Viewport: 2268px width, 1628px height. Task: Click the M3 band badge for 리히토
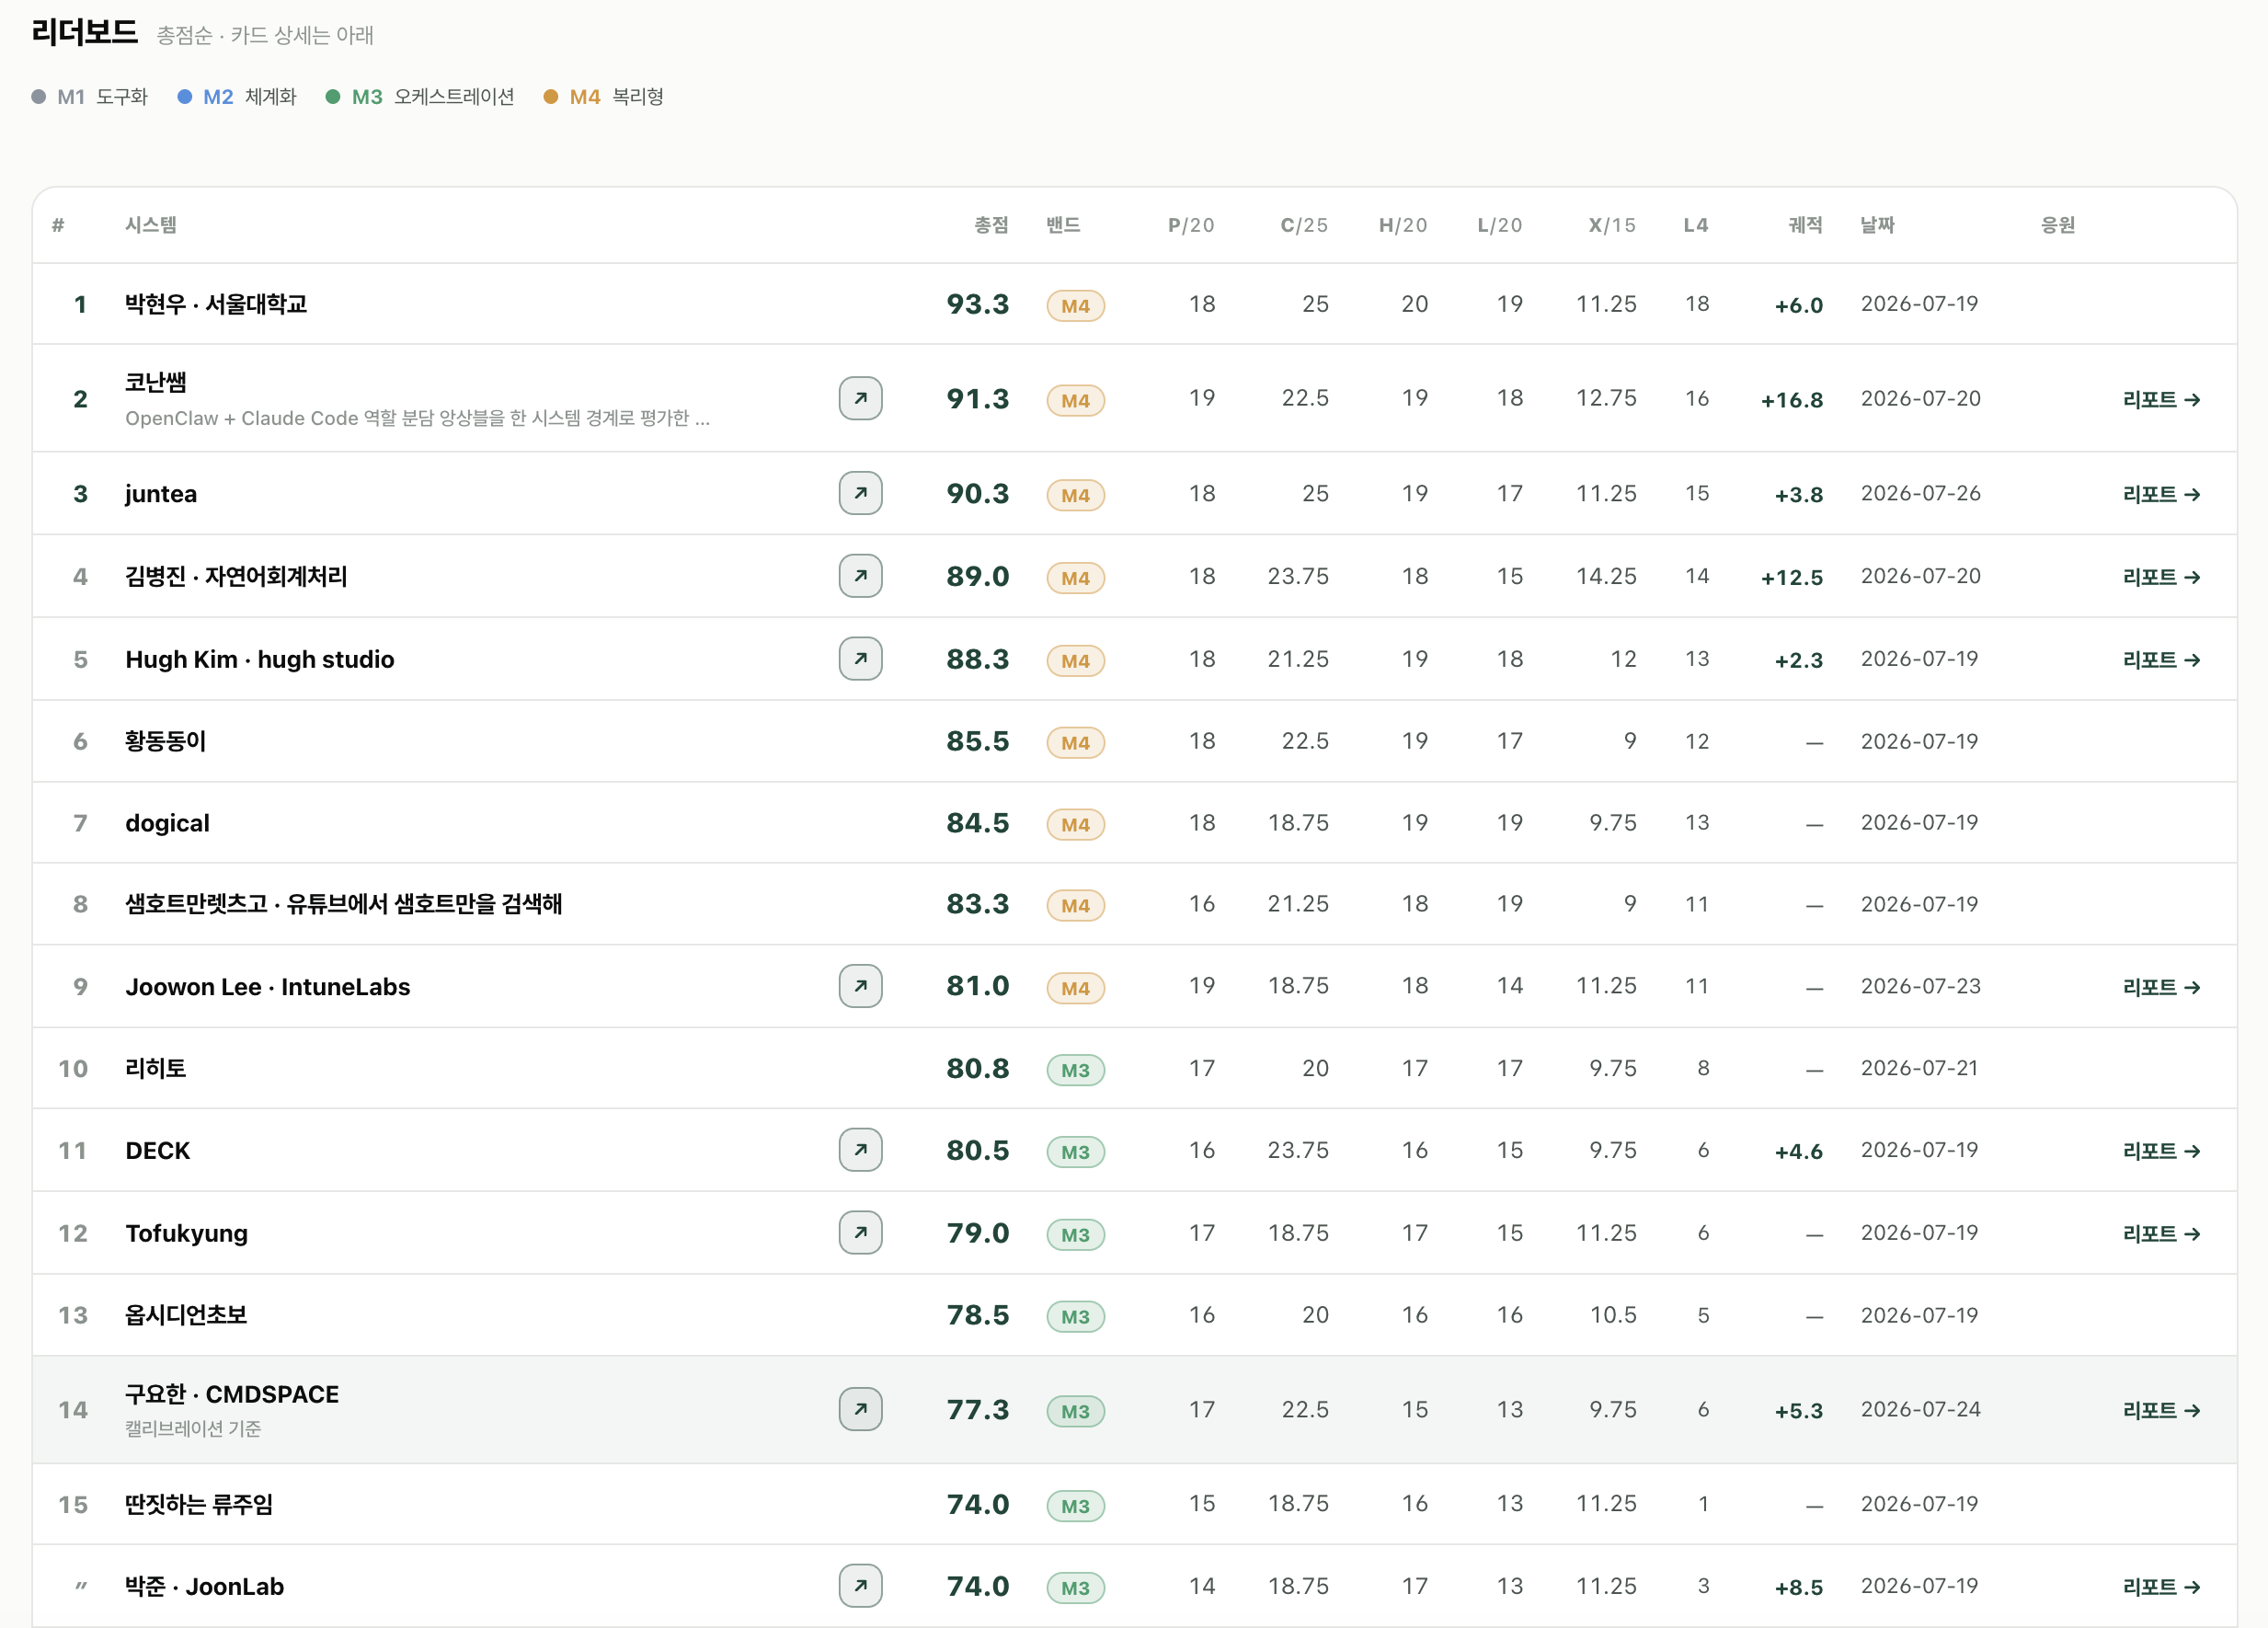[1075, 1069]
